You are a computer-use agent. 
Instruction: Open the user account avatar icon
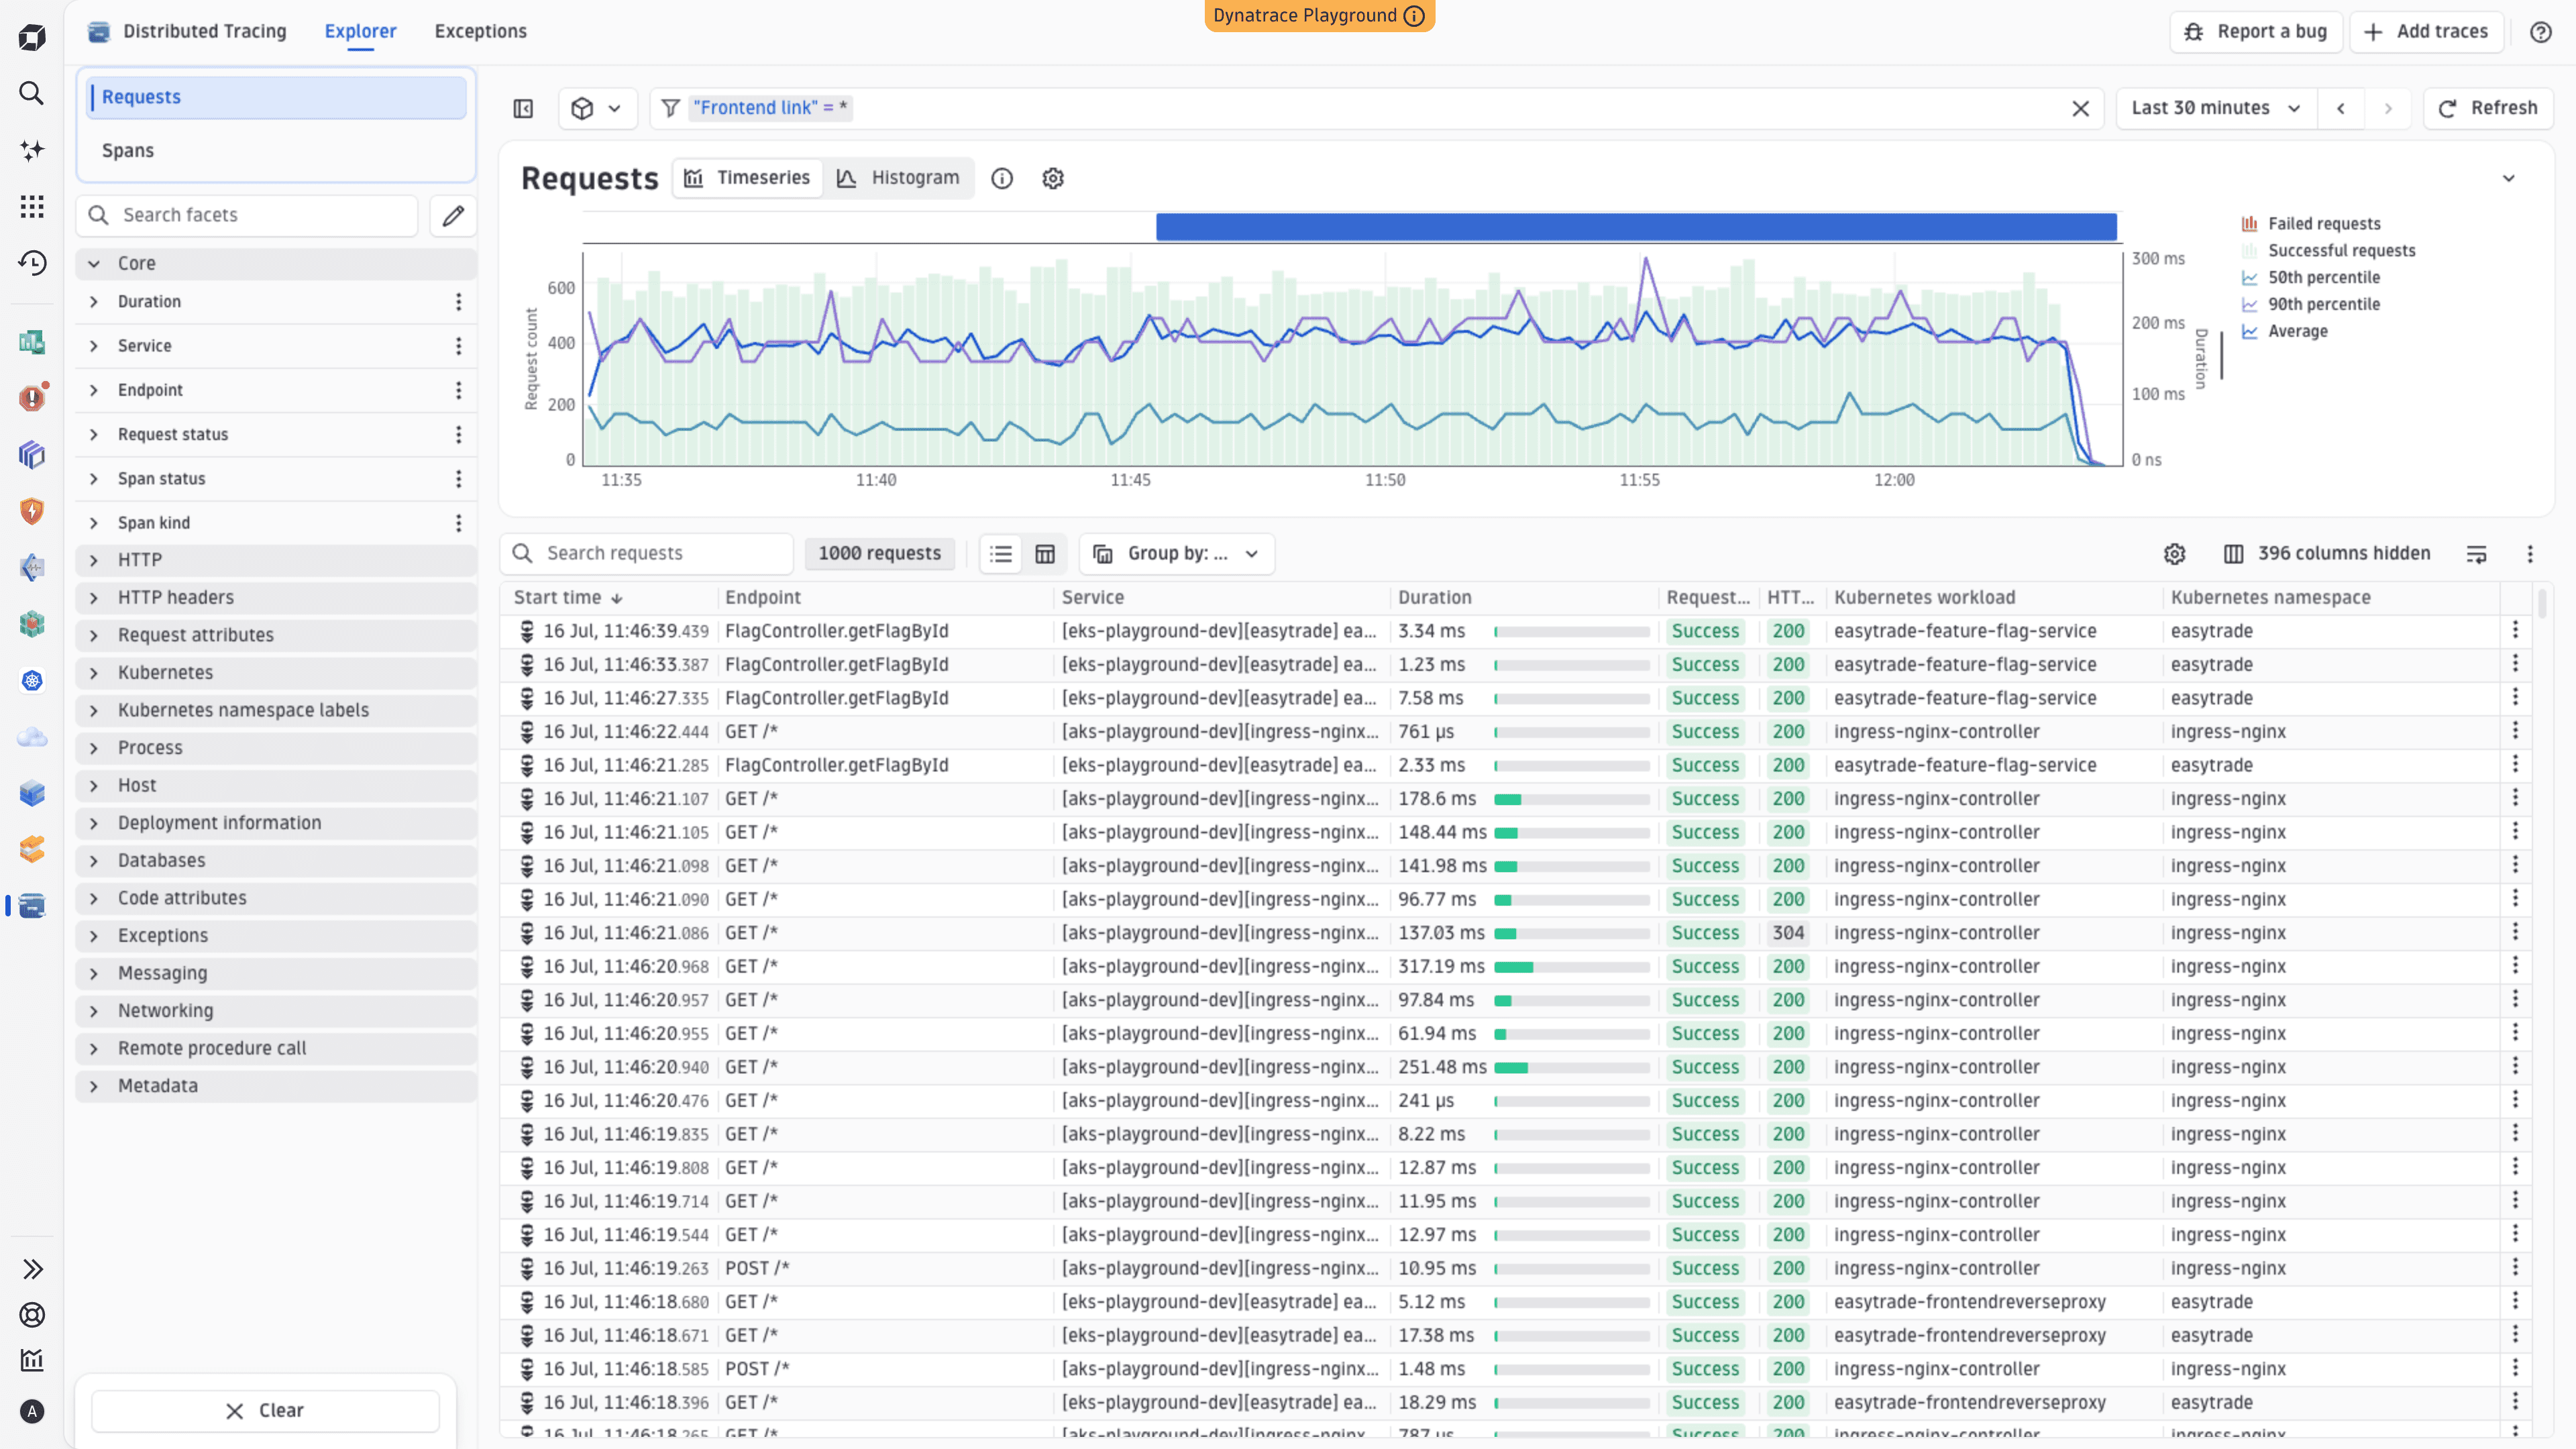tap(32, 1411)
